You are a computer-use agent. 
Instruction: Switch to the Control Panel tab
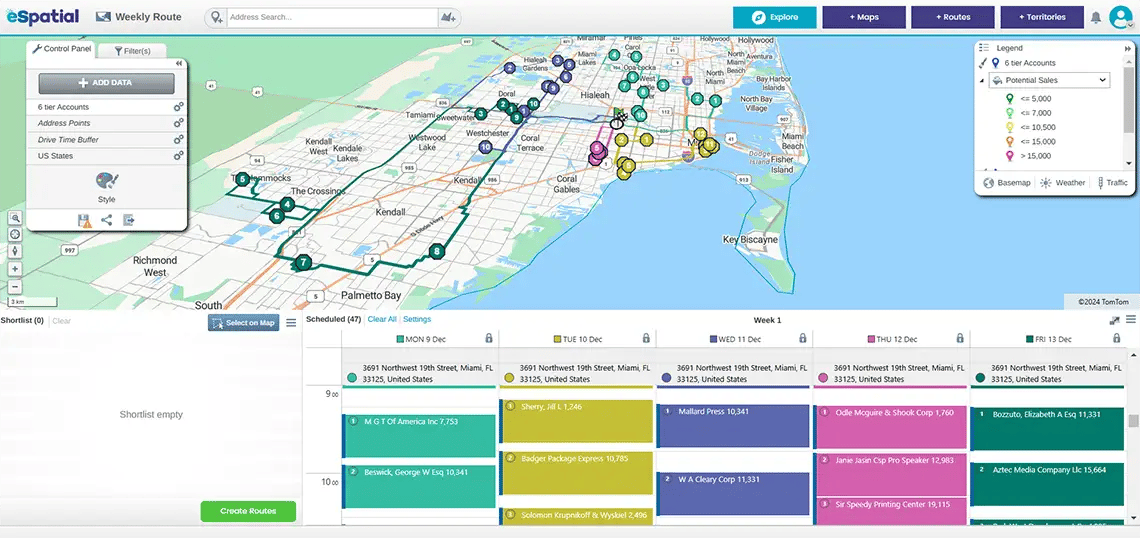61,49
